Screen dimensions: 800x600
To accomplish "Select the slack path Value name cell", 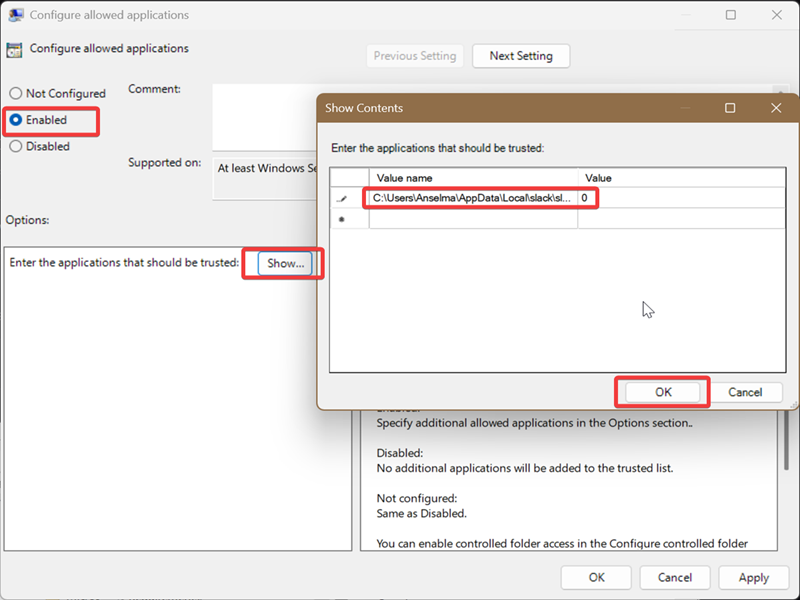I will tap(473, 198).
